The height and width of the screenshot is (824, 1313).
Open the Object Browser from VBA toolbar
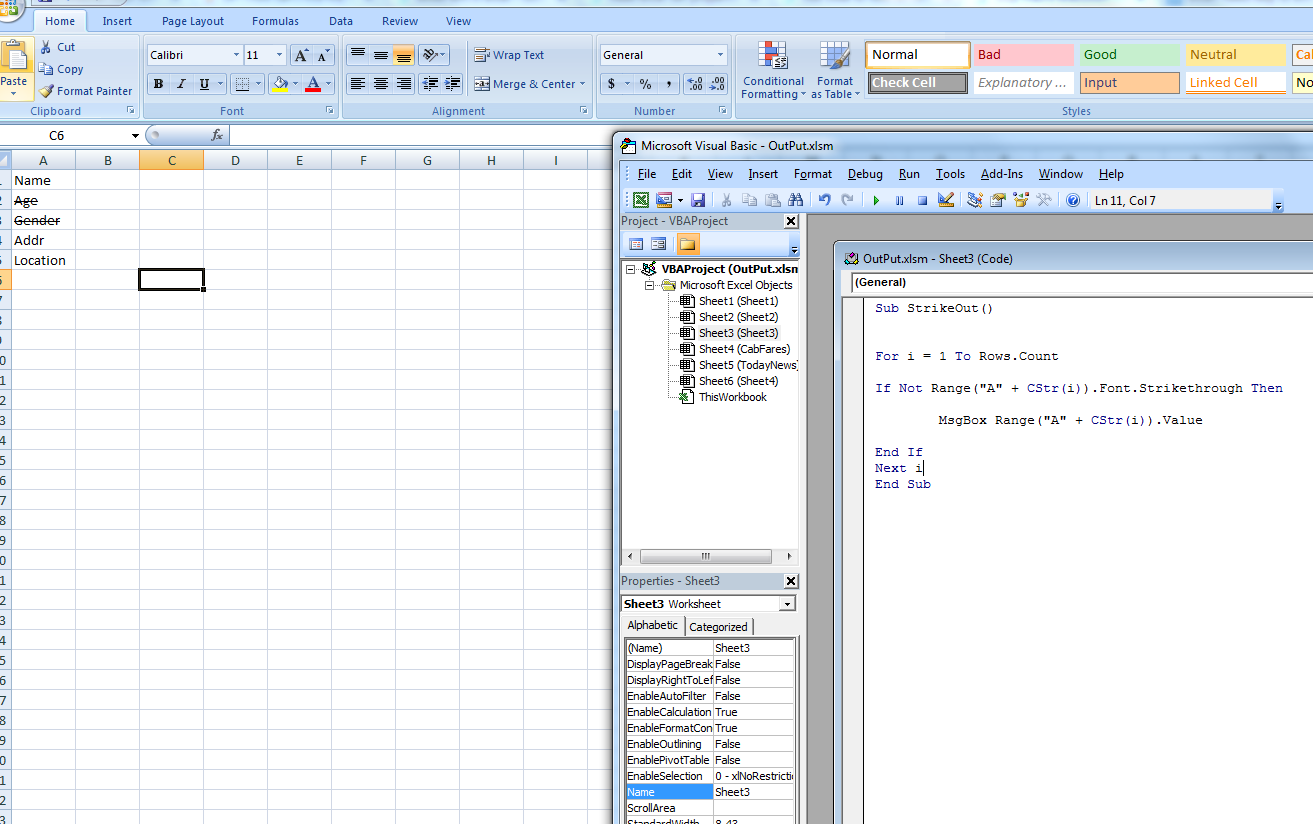tap(1021, 201)
